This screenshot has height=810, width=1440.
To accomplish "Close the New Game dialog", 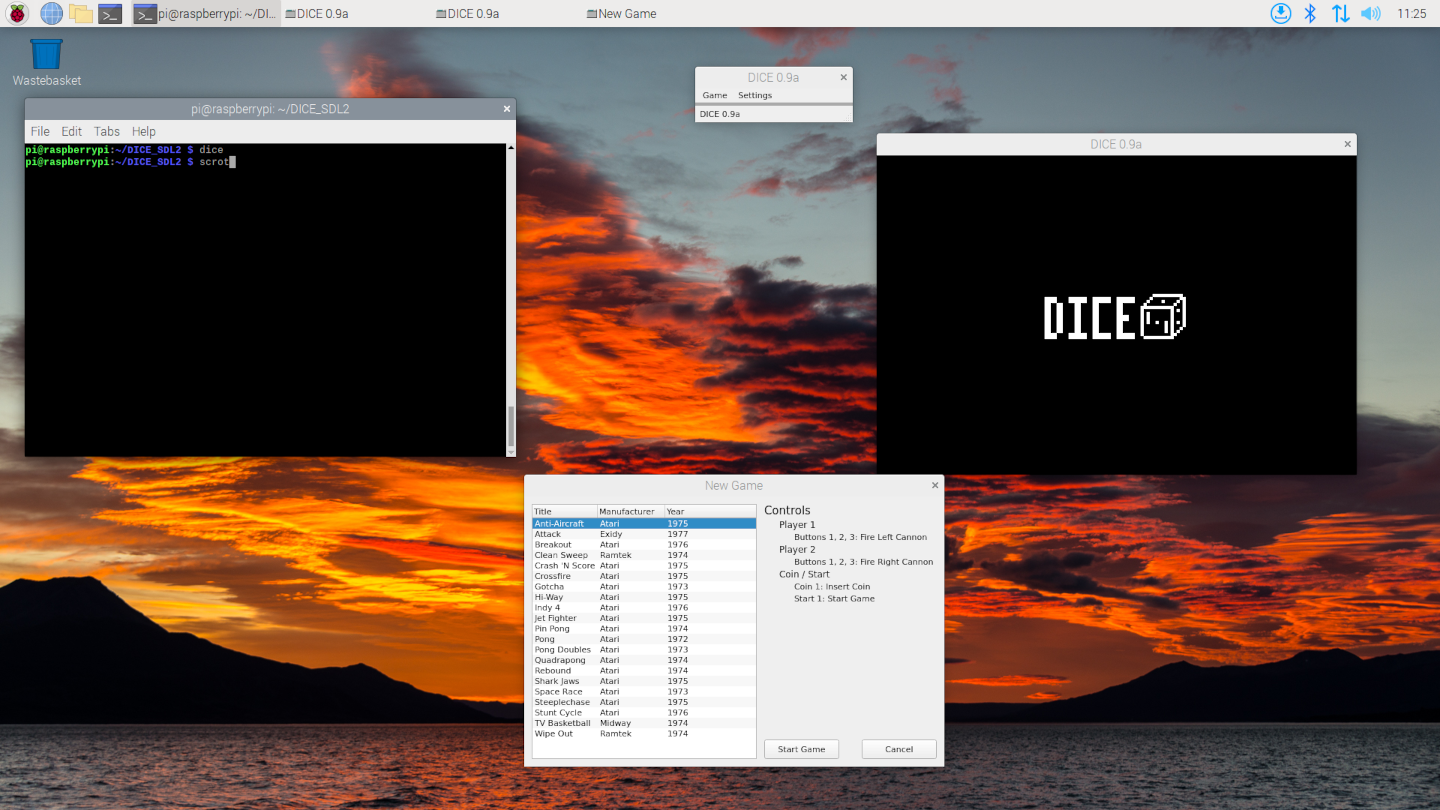I will pos(935,485).
